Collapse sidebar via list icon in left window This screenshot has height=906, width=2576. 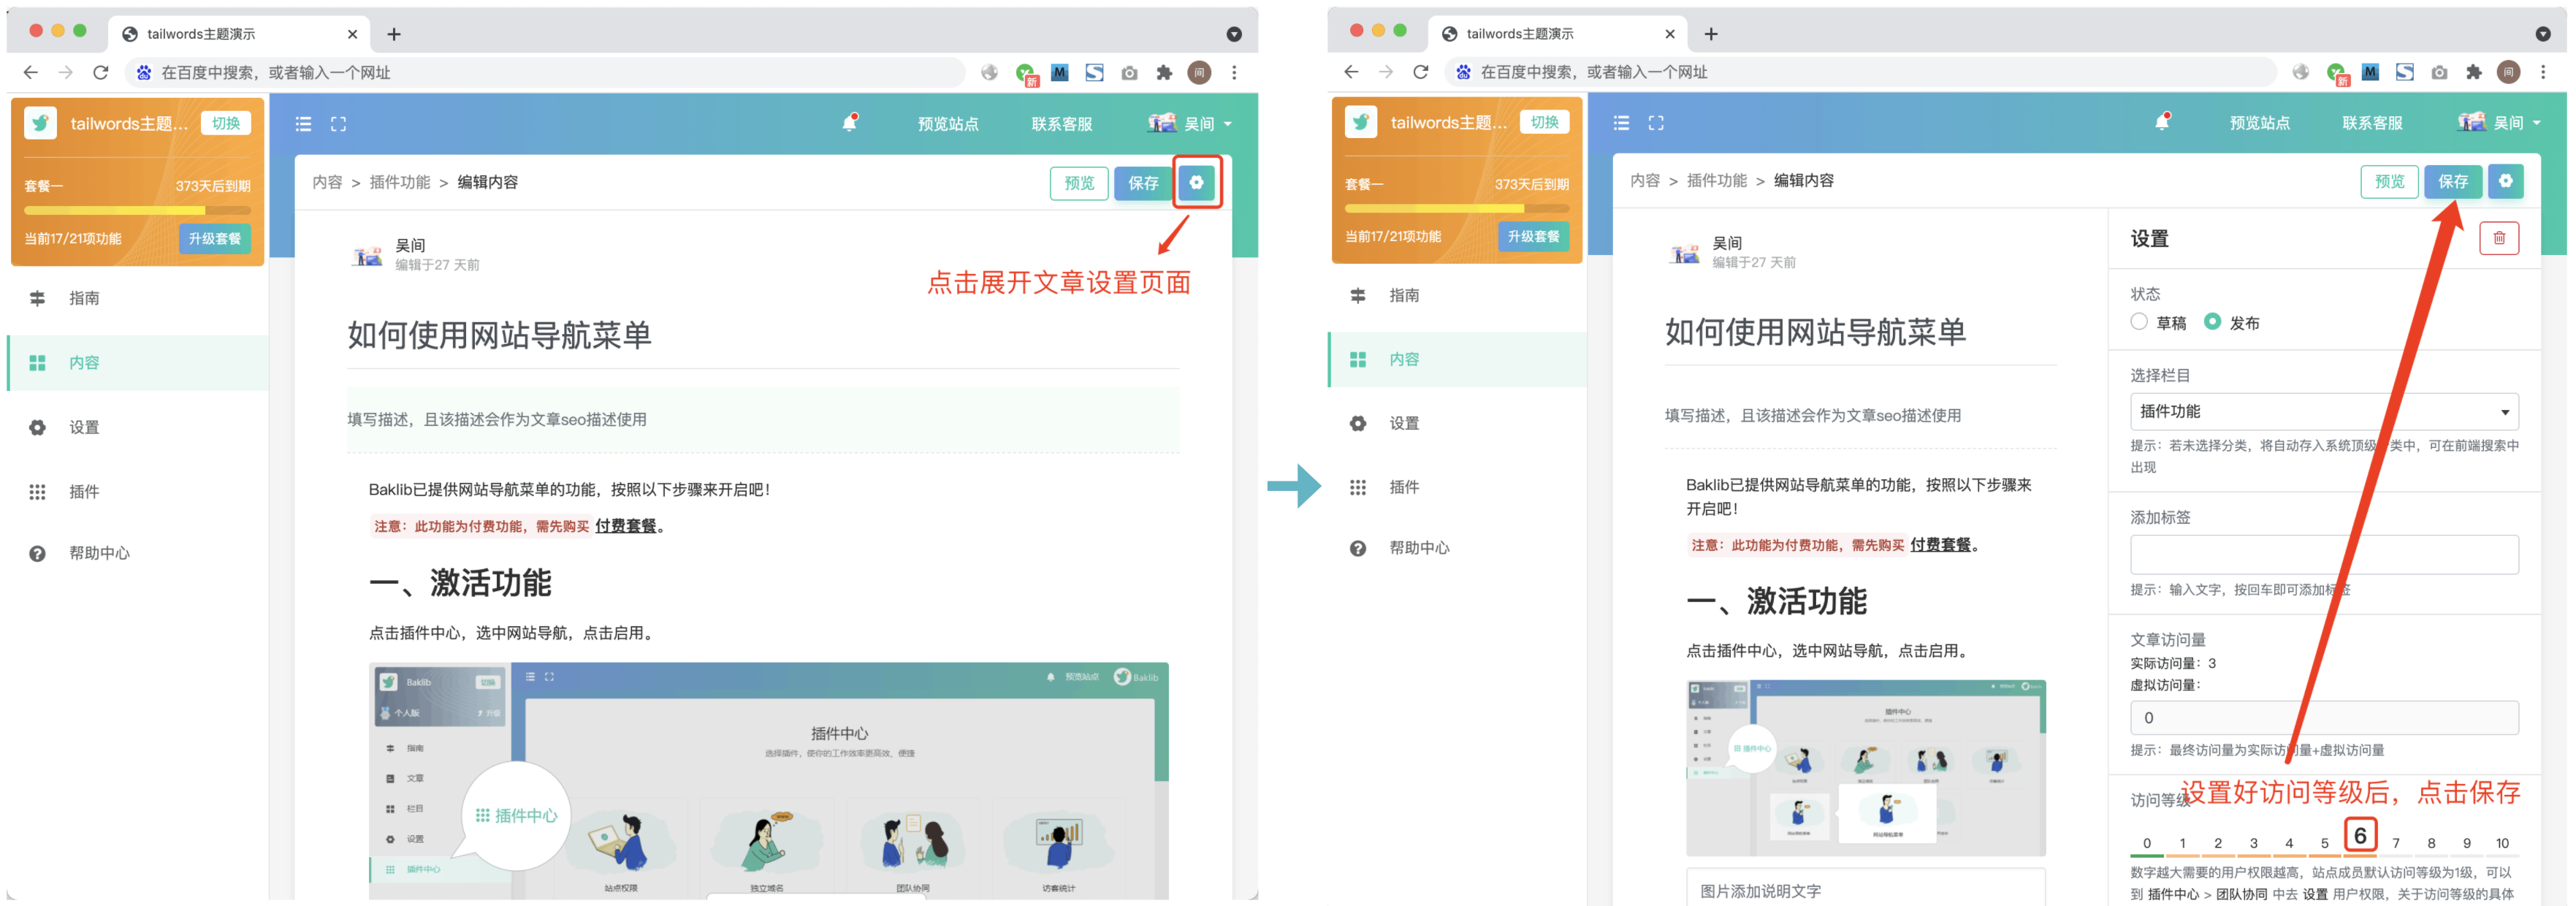tap(303, 124)
